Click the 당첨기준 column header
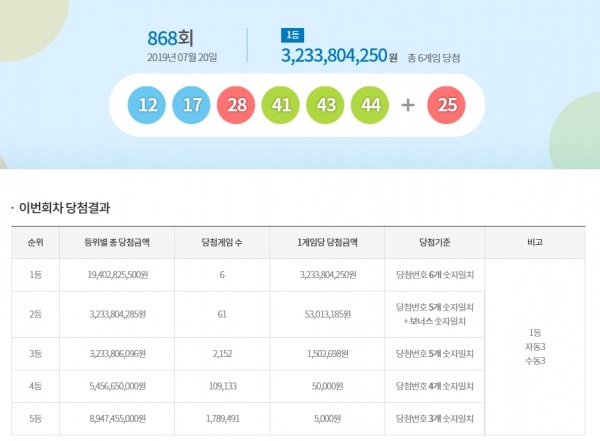The width and height of the screenshot is (600, 441). (435, 242)
